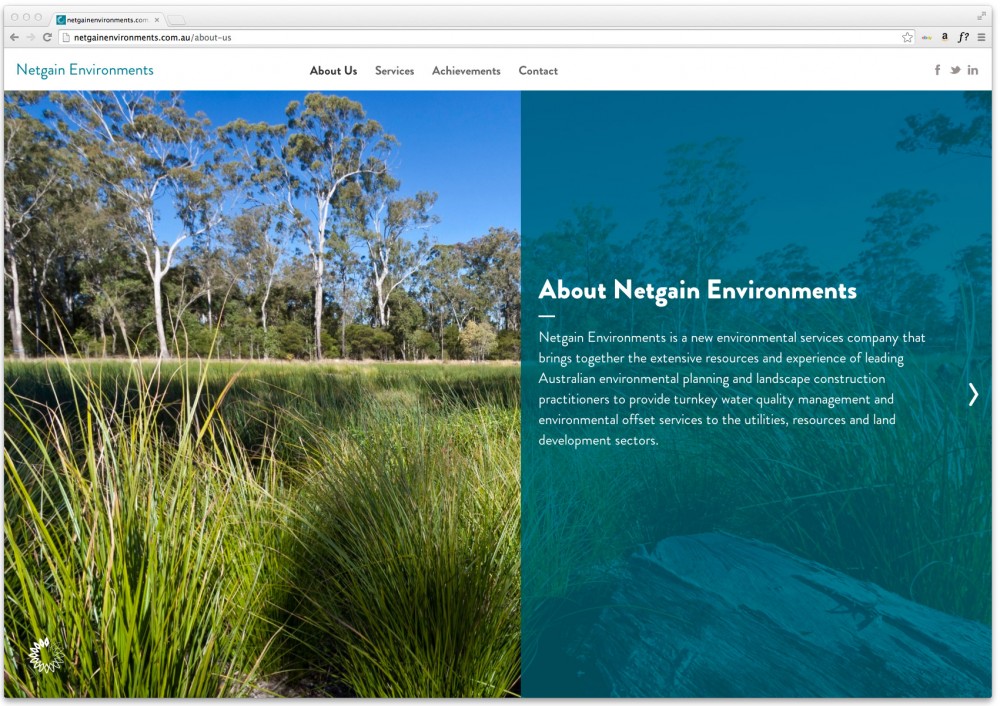Open a new tab beside netgainenvironments tab
1000x706 pixels.
(176, 20)
